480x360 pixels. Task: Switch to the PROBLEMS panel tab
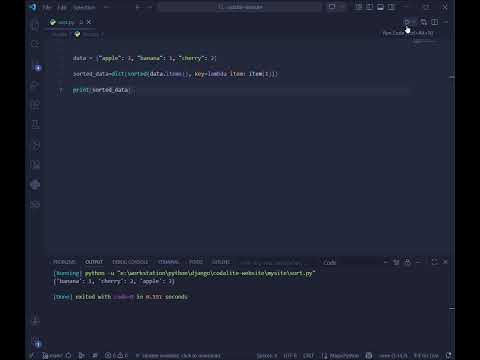pos(64,262)
